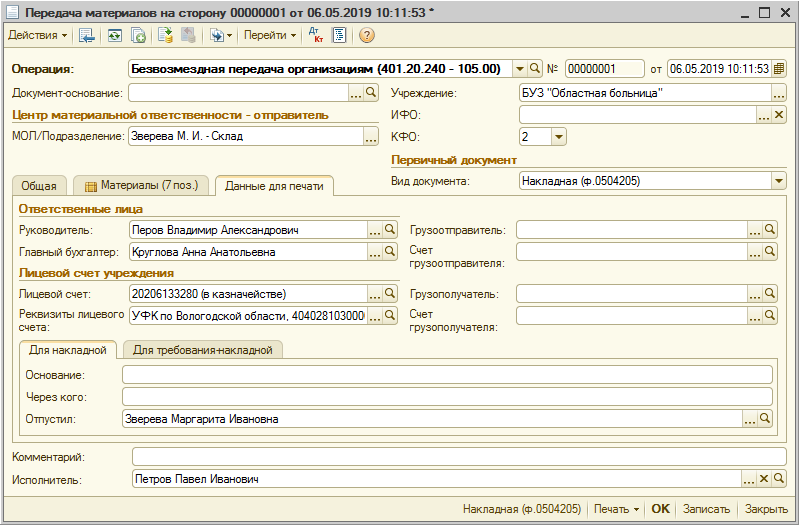Expand the Вид документа dropdown
Image resolution: width=799 pixels, height=525 pixels.
click(x=779, y=181)
